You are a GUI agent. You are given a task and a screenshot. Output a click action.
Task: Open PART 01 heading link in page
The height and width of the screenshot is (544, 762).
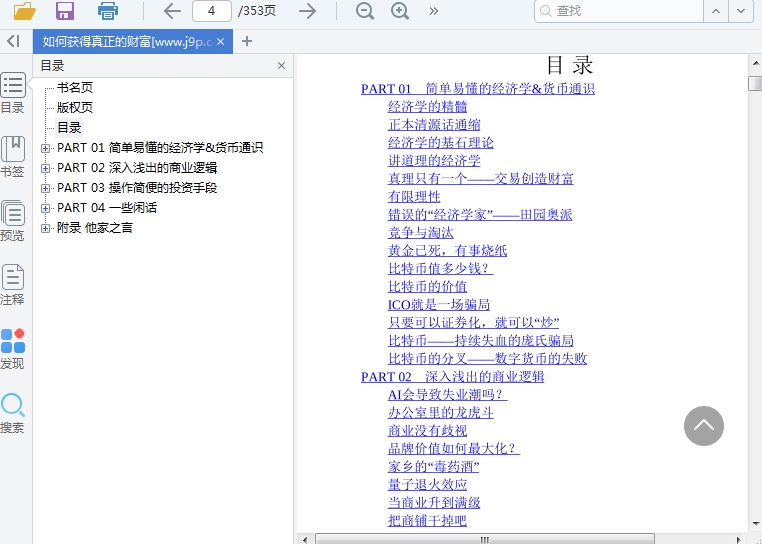[x=478, y=89]
